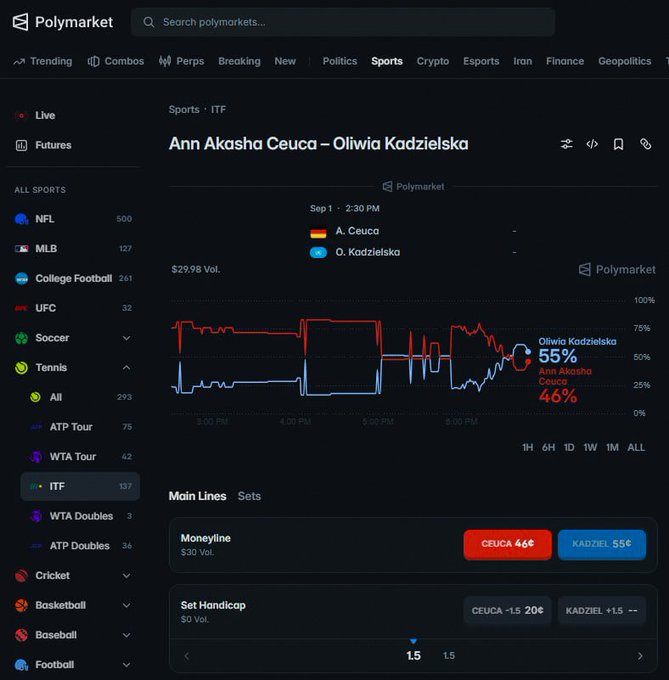Set chart range to ALL
669x680 pixels.
tap(636, 448)
